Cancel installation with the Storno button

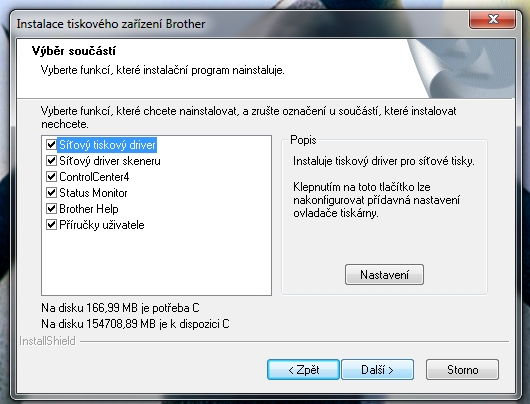462,370
